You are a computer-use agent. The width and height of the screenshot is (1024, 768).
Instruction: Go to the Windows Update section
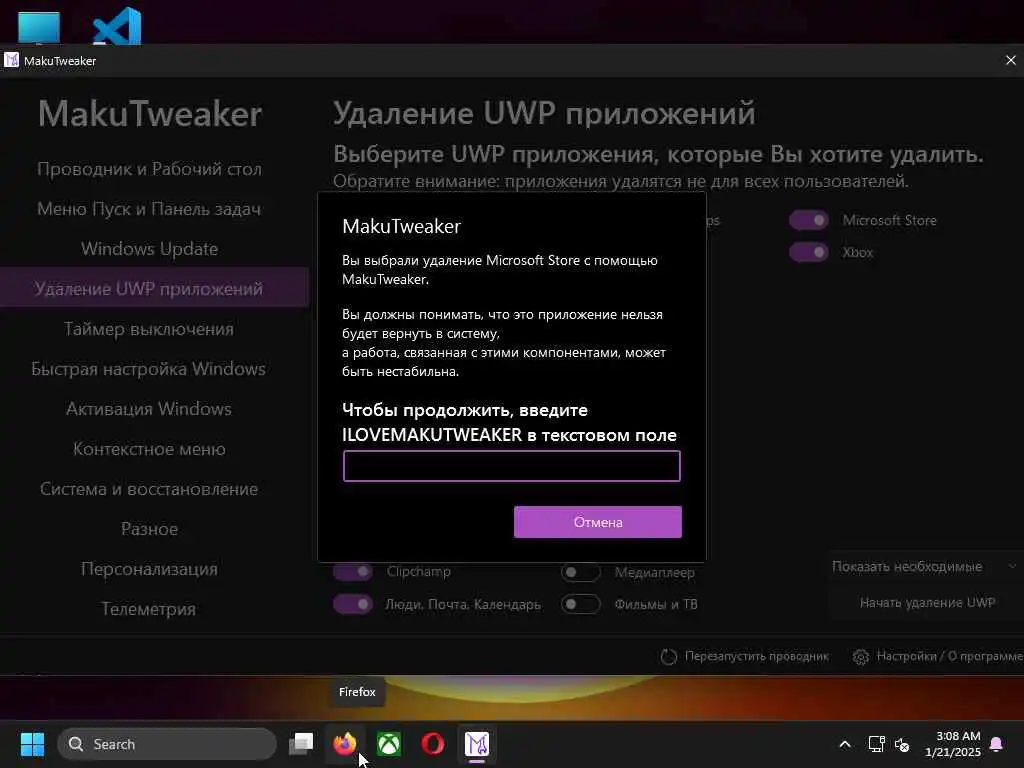pyautogui.click(x=150, y=249)
